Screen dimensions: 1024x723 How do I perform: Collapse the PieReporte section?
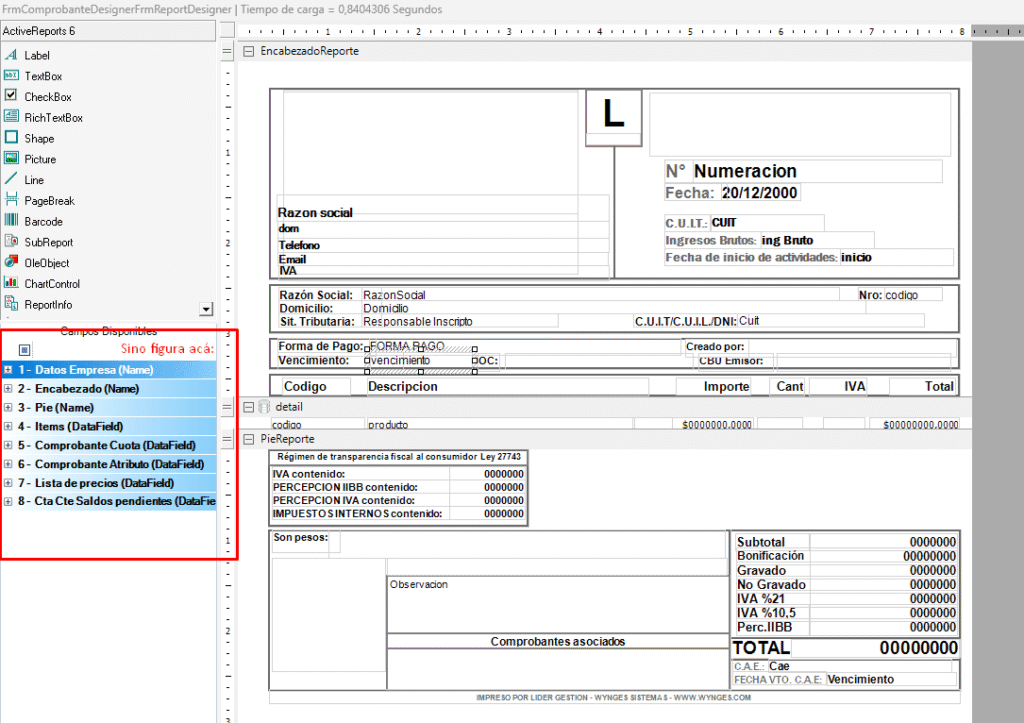click(248, 439)
